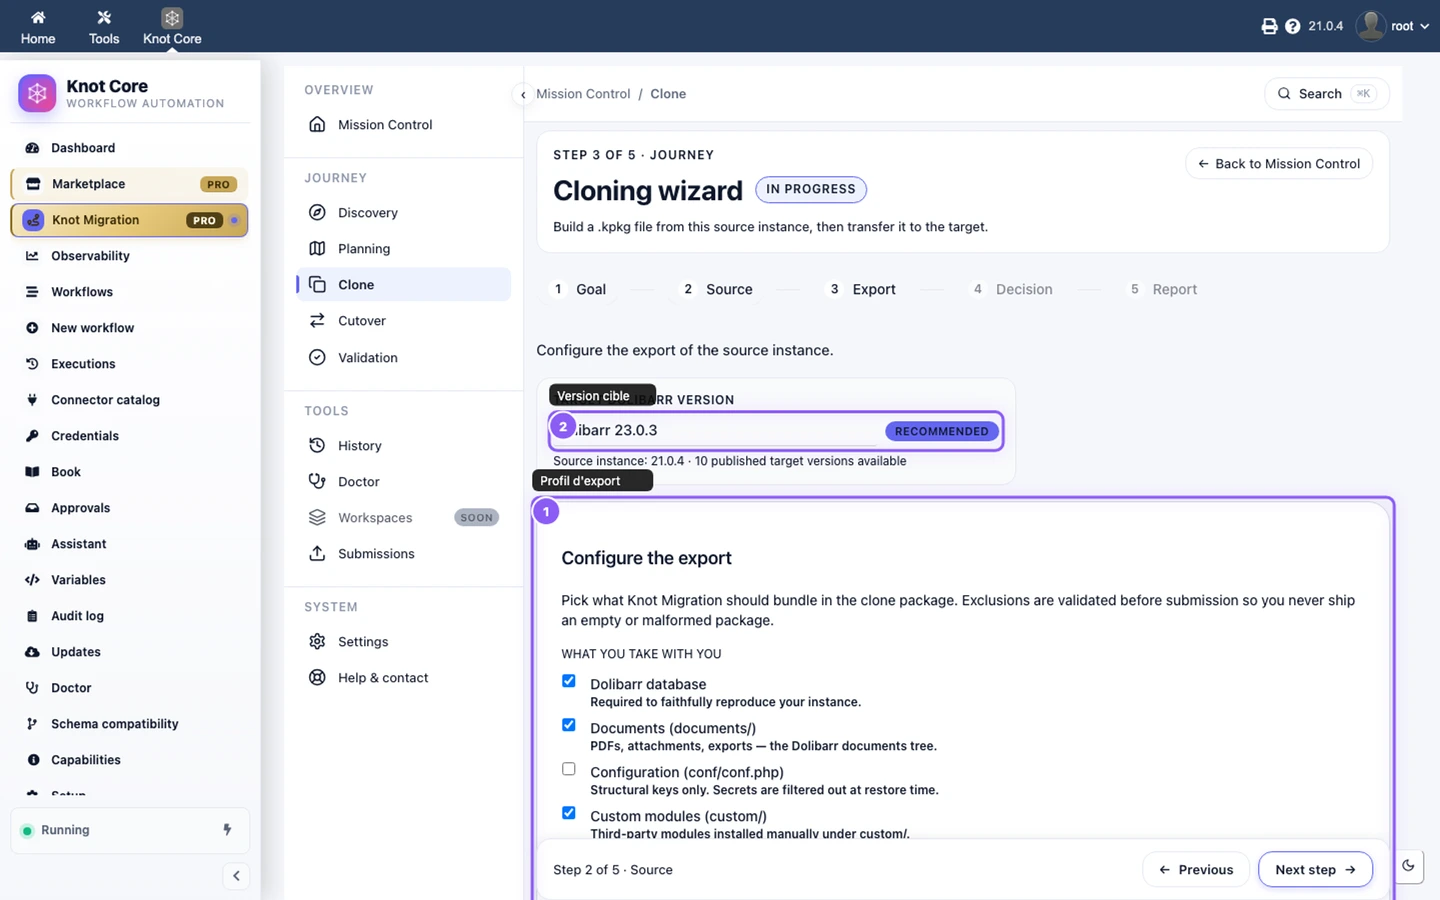Open the root user dropdown menu

[x=1394, y=26]
